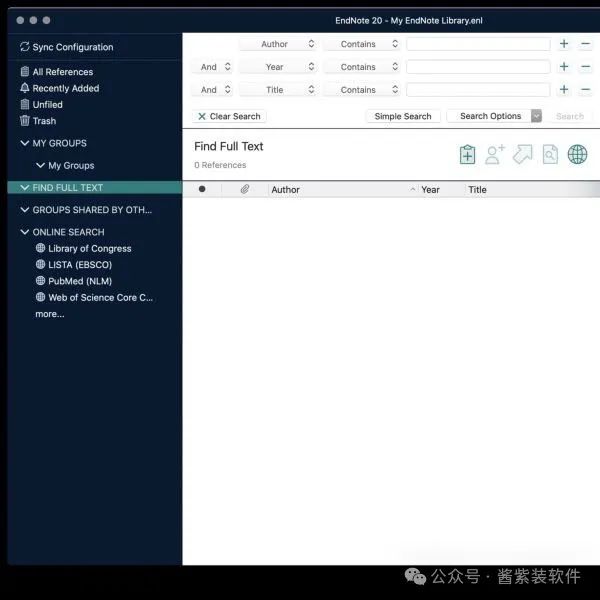This screenshot has width=600, height=600.
Task: Open Contains dropdown in Year row
Action: tap(362, 67)
